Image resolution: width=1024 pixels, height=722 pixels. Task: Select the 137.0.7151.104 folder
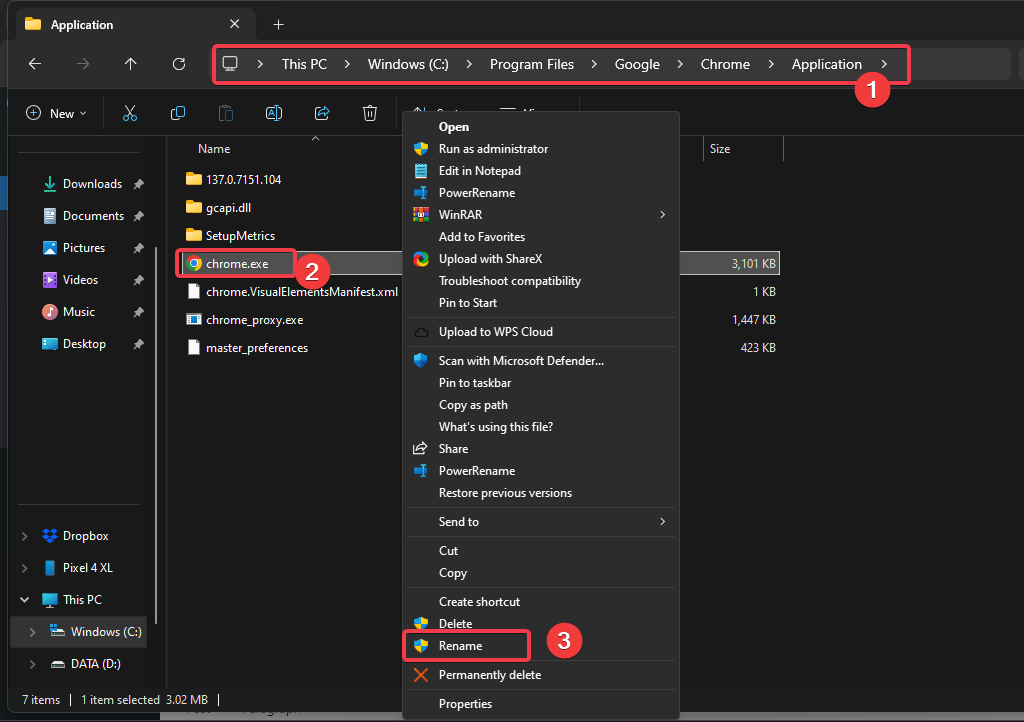coord(243,179)
